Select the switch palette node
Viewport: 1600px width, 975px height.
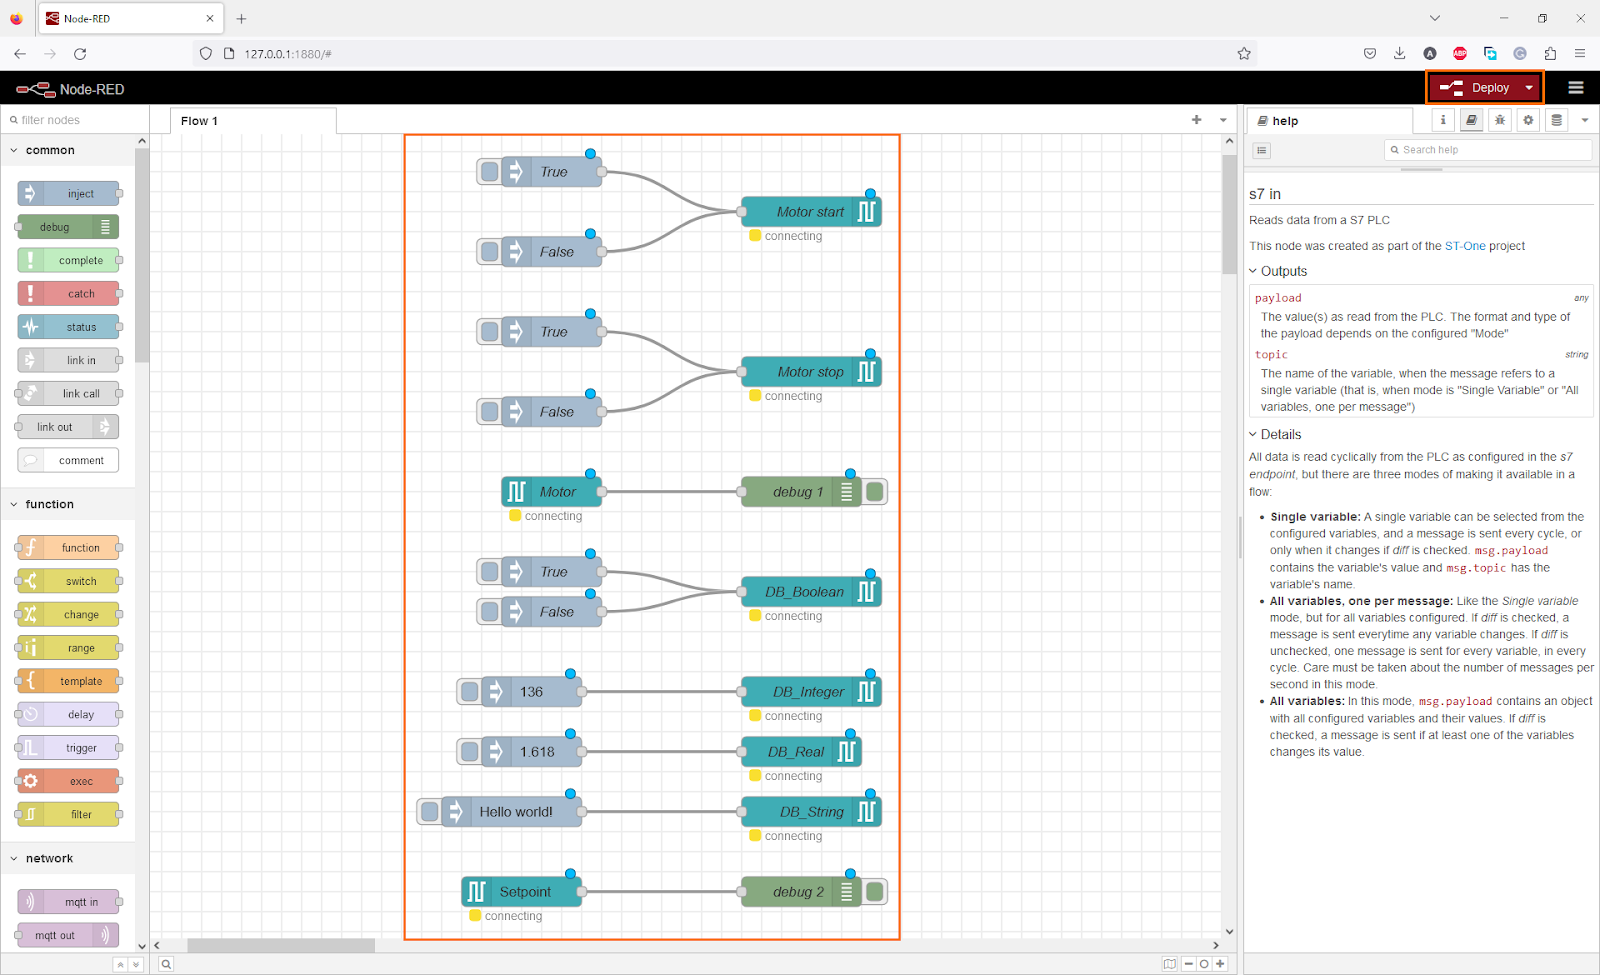68,581
